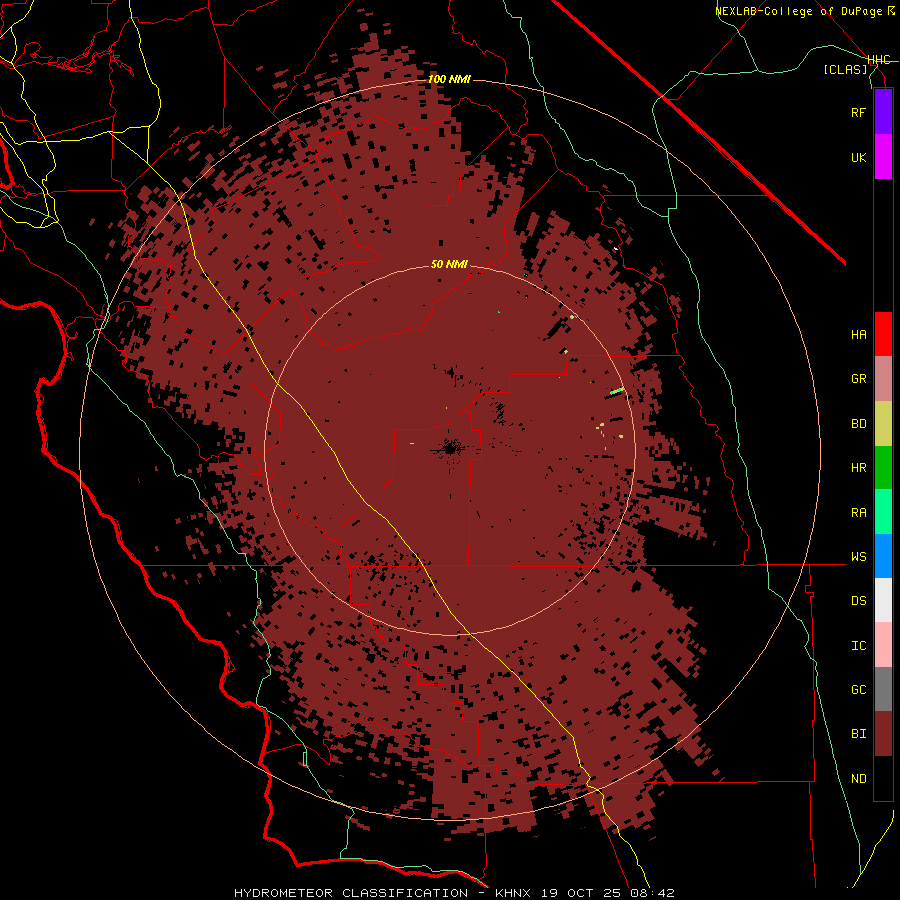Image resolution: width=900 pixels, height=900 pixels.
Task: Click the 100 NMI range ring label
Action: coord(449,79)
